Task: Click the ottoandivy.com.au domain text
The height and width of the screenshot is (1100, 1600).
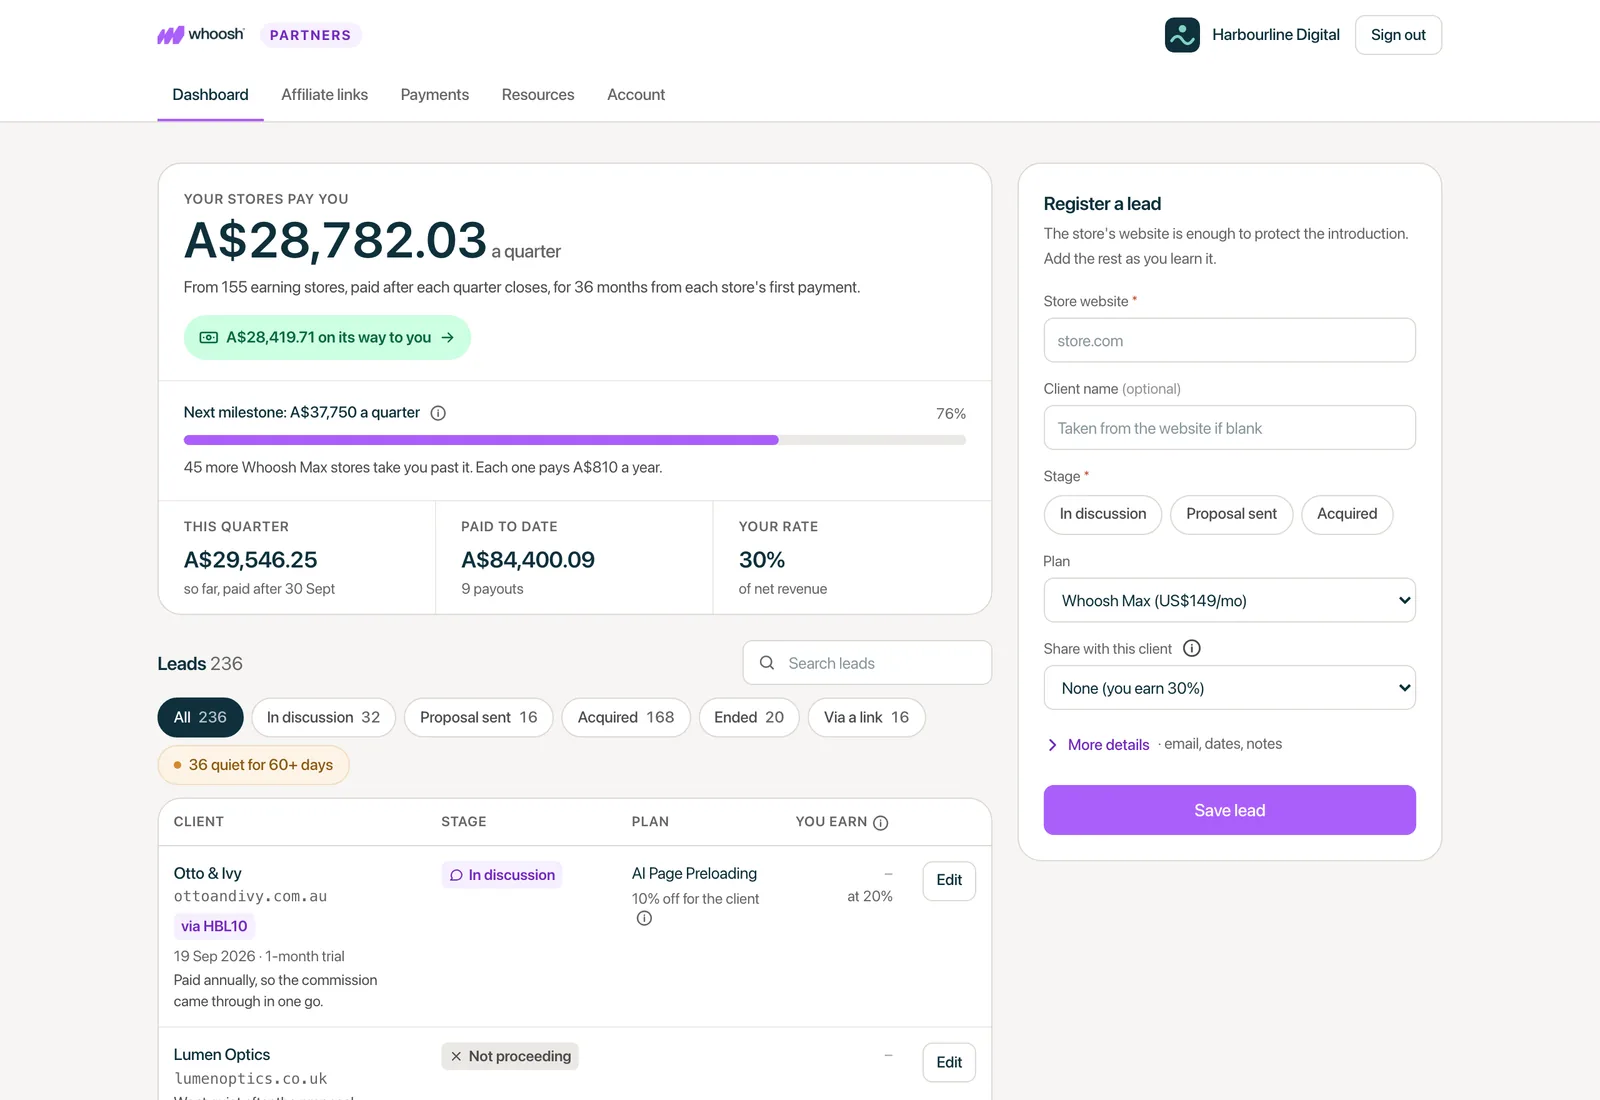Action: [x=250, y=897]
